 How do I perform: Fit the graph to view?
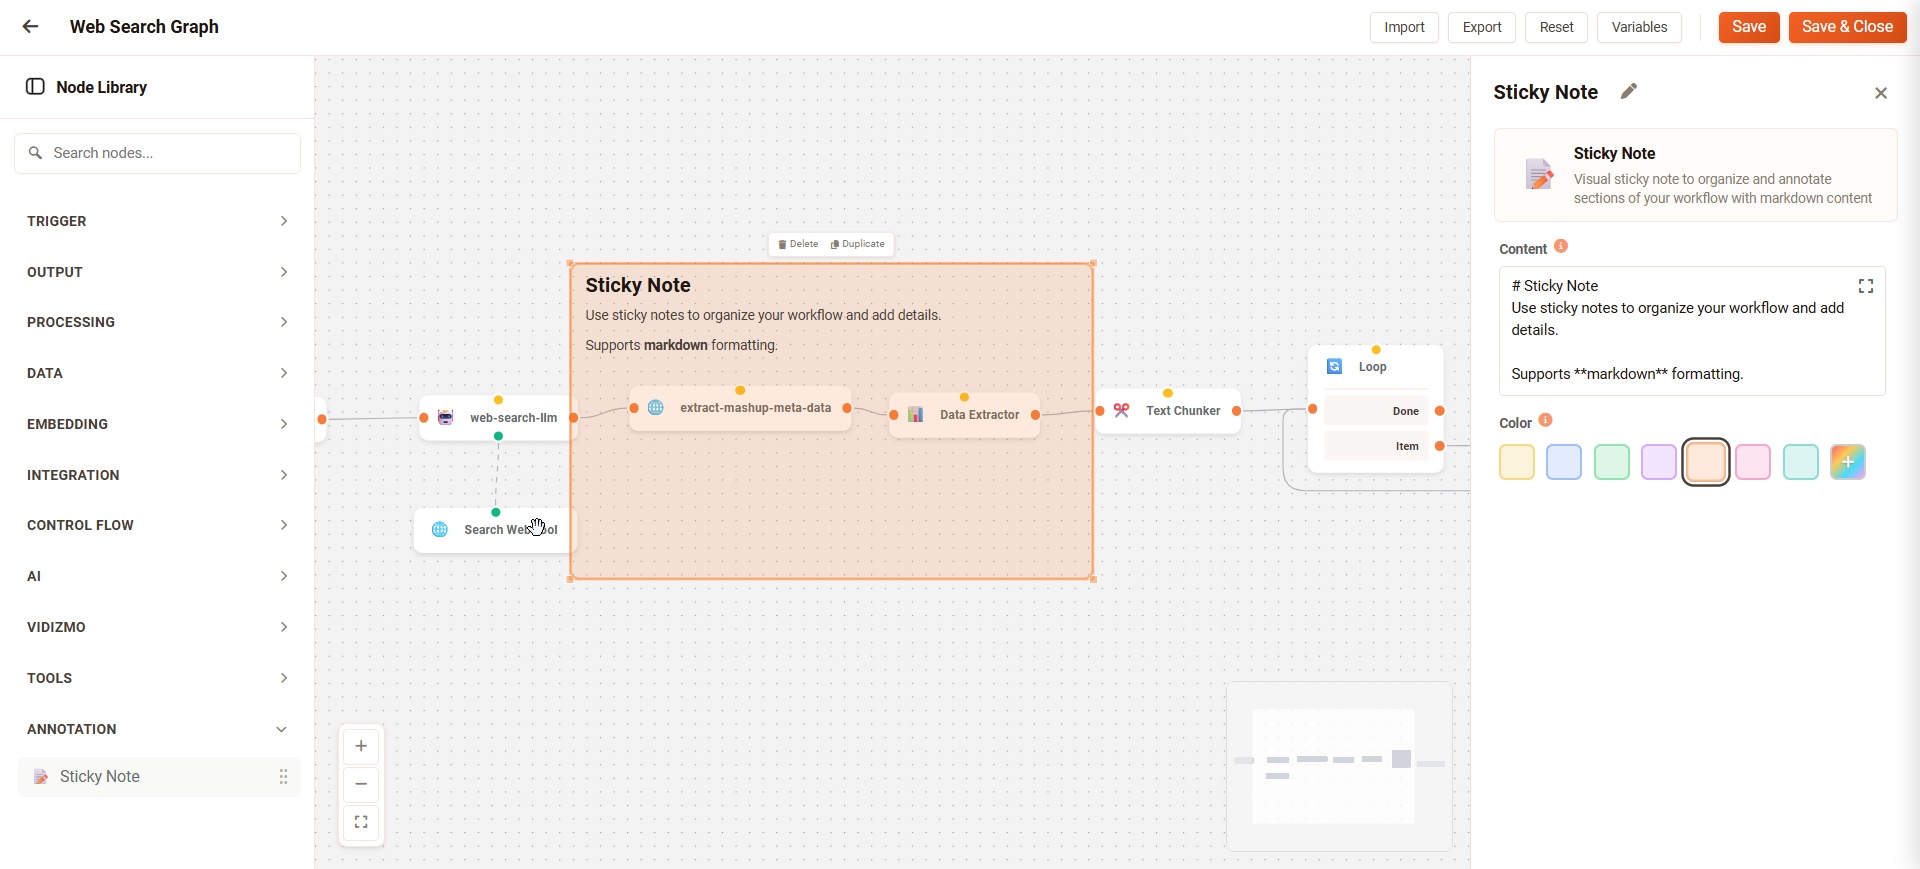[x=361, y=822]
